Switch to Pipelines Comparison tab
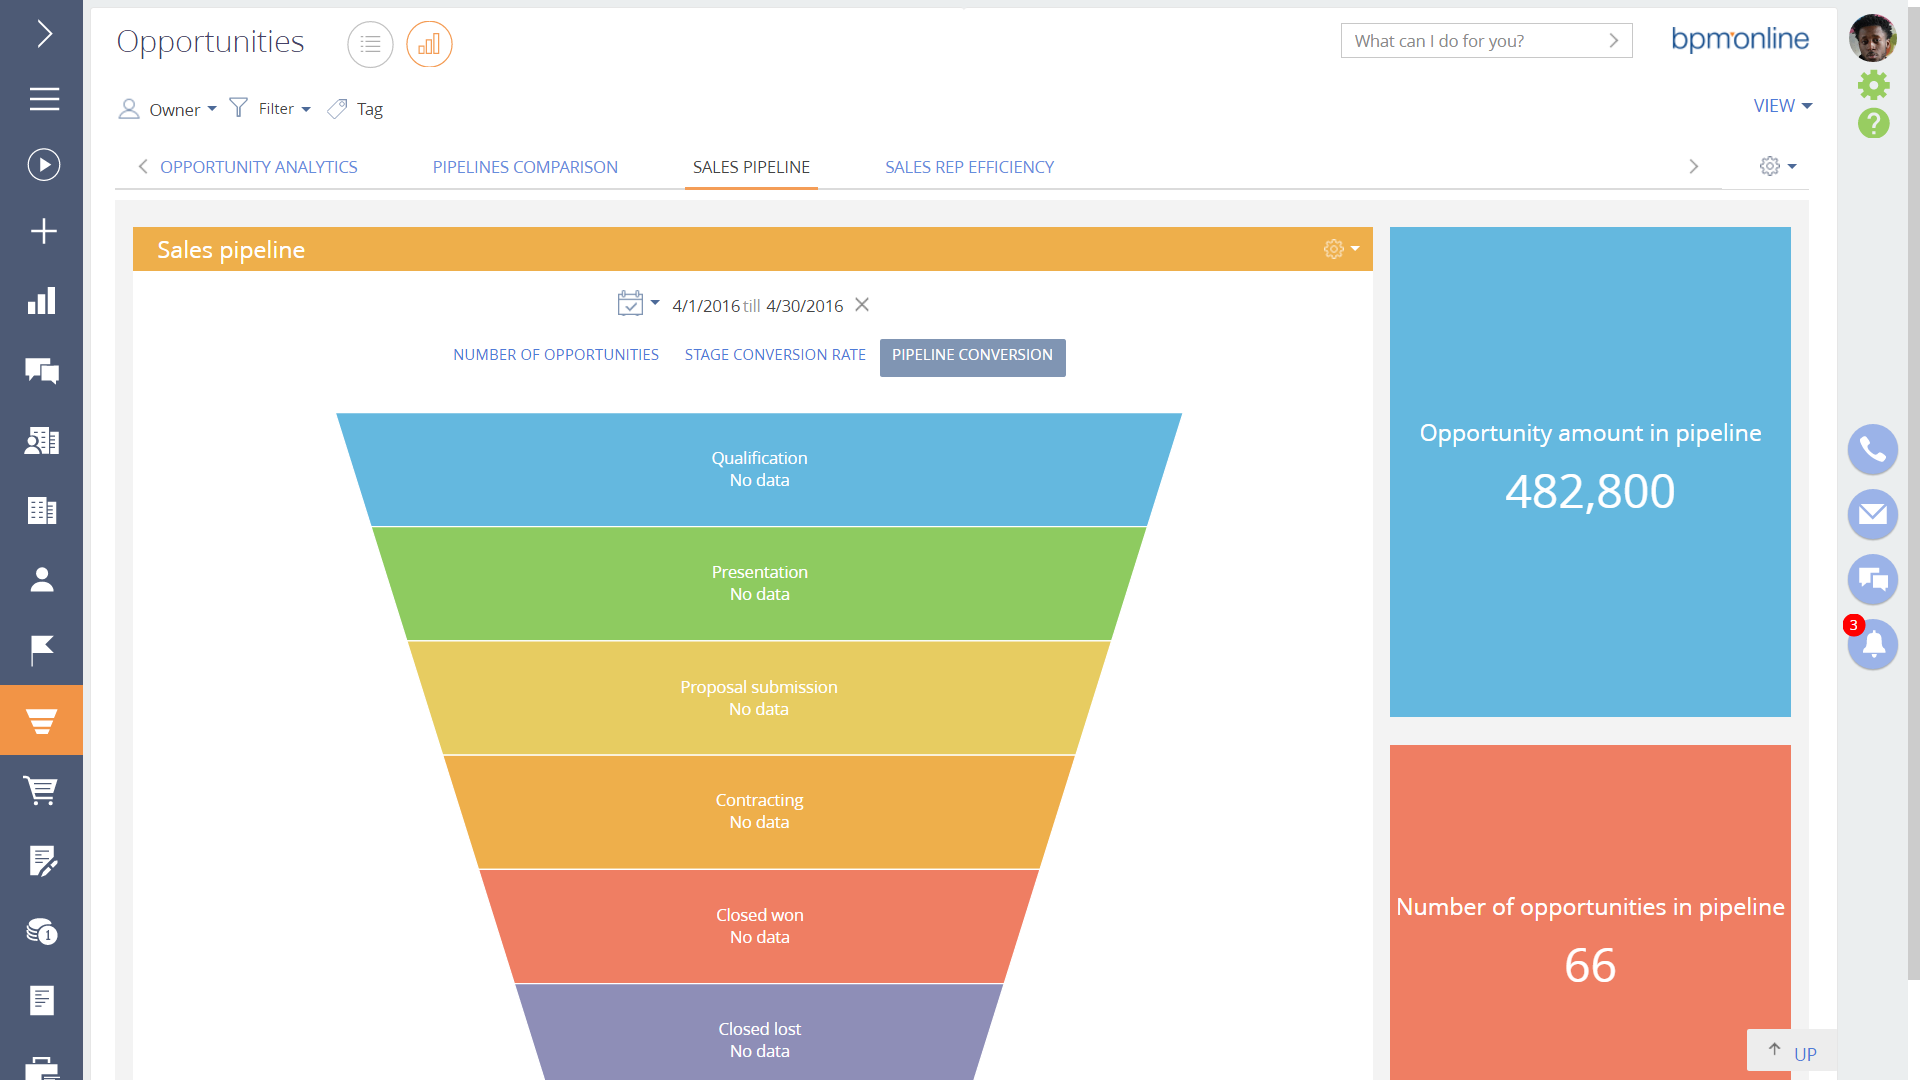 (x=525, y=167)
